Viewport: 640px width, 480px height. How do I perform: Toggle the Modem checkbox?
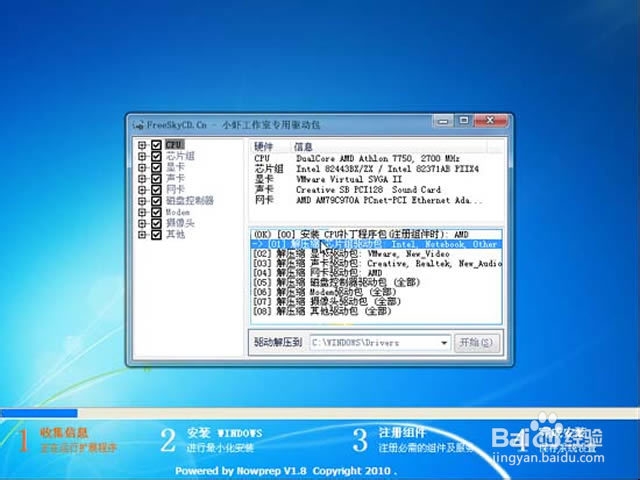[x=156, y=212]
